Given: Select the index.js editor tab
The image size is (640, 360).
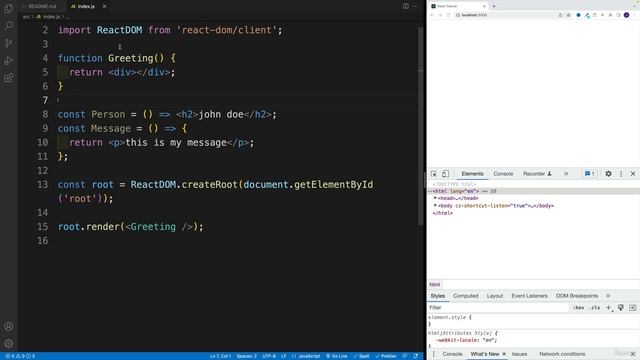Looking at the screenshot, I should pyautogui.click(x=86, y=6).
